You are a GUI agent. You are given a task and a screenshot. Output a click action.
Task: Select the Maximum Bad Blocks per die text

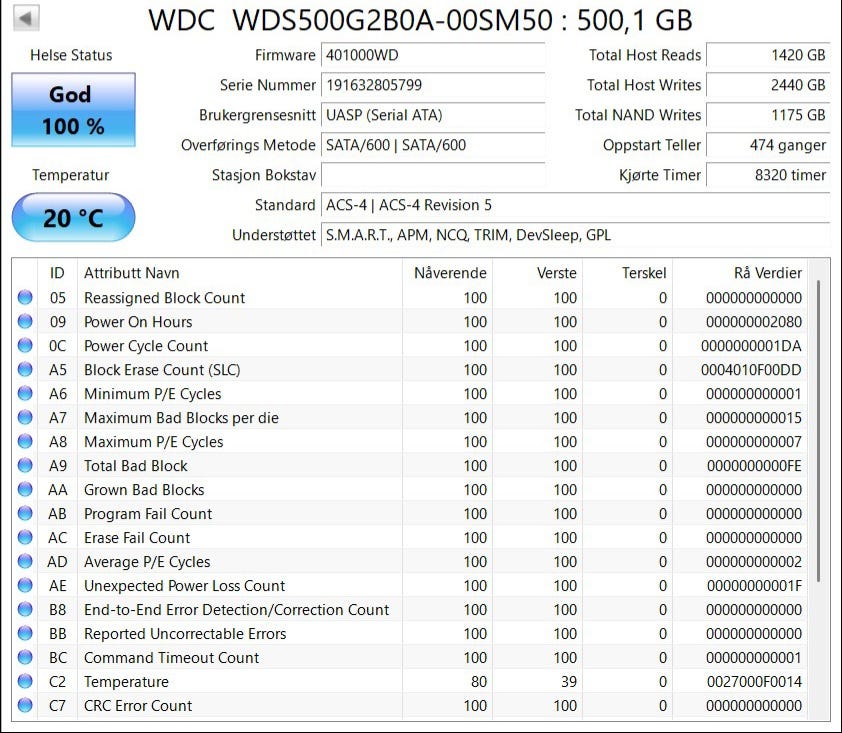pos(182,418)
